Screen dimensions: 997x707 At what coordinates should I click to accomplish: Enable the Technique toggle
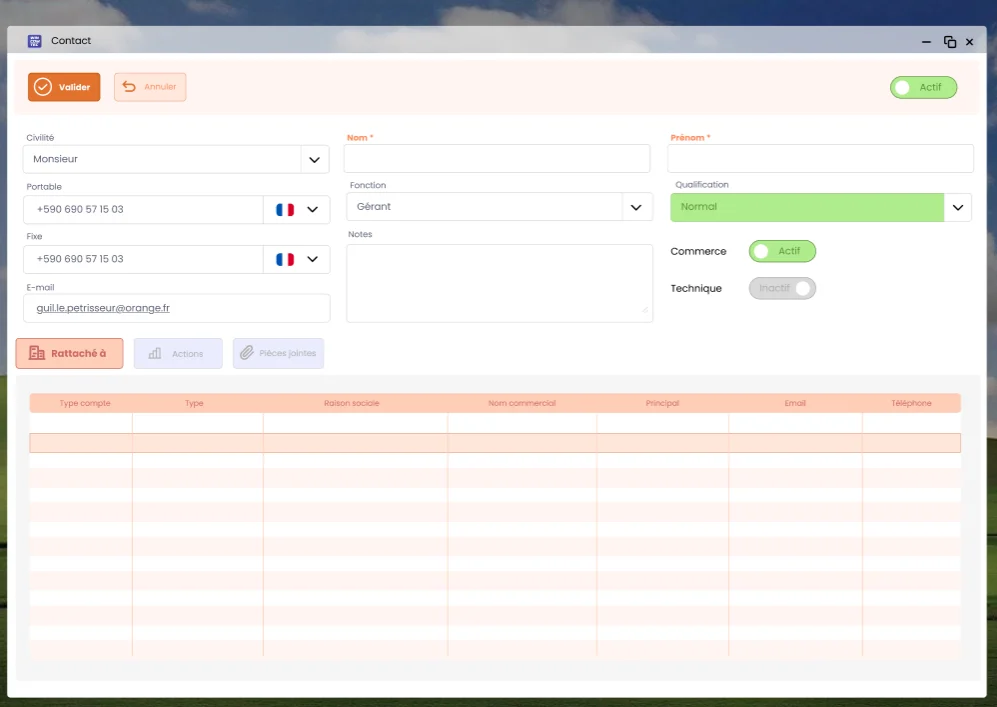click(x=782, y=288)
